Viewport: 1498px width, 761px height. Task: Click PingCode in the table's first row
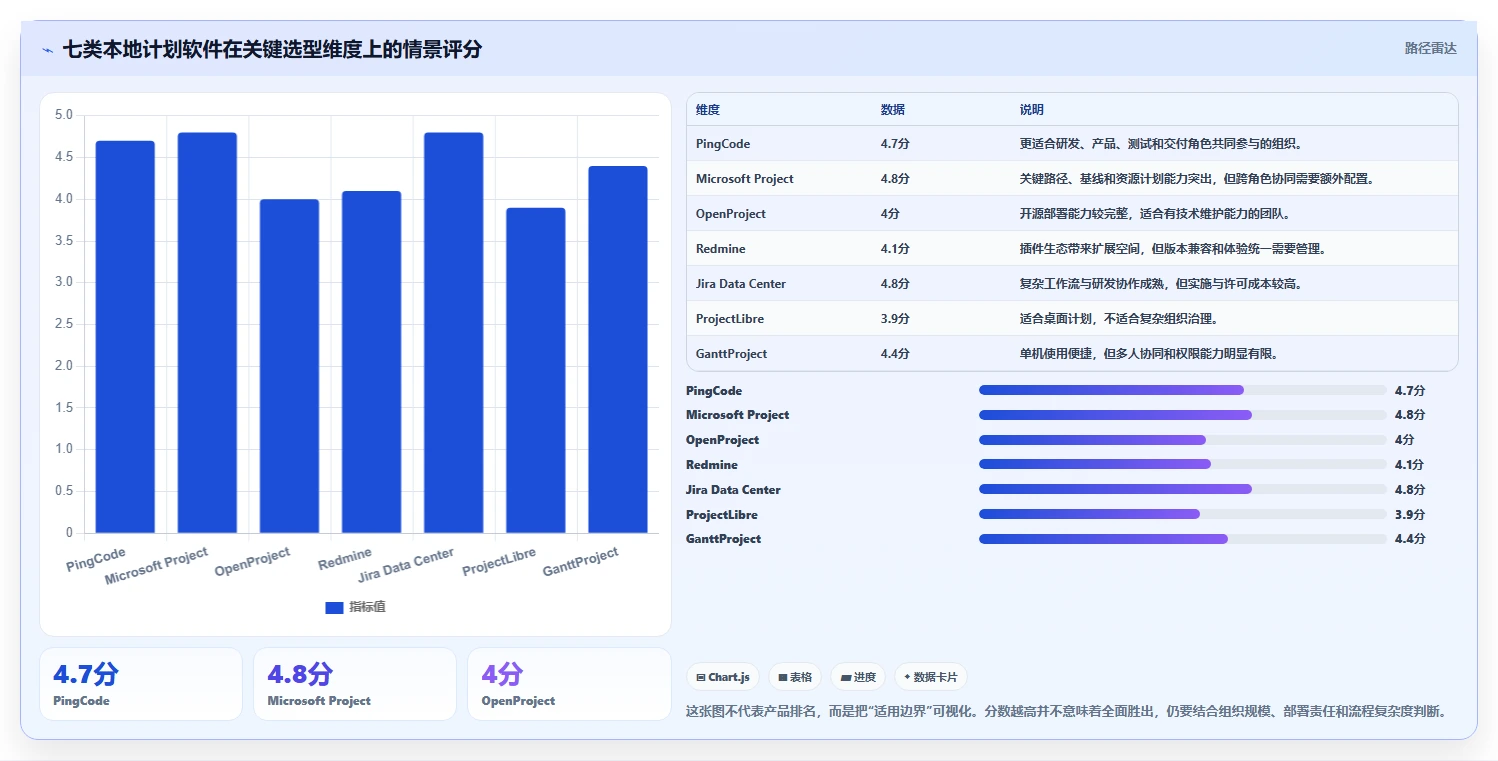point(723,144)
